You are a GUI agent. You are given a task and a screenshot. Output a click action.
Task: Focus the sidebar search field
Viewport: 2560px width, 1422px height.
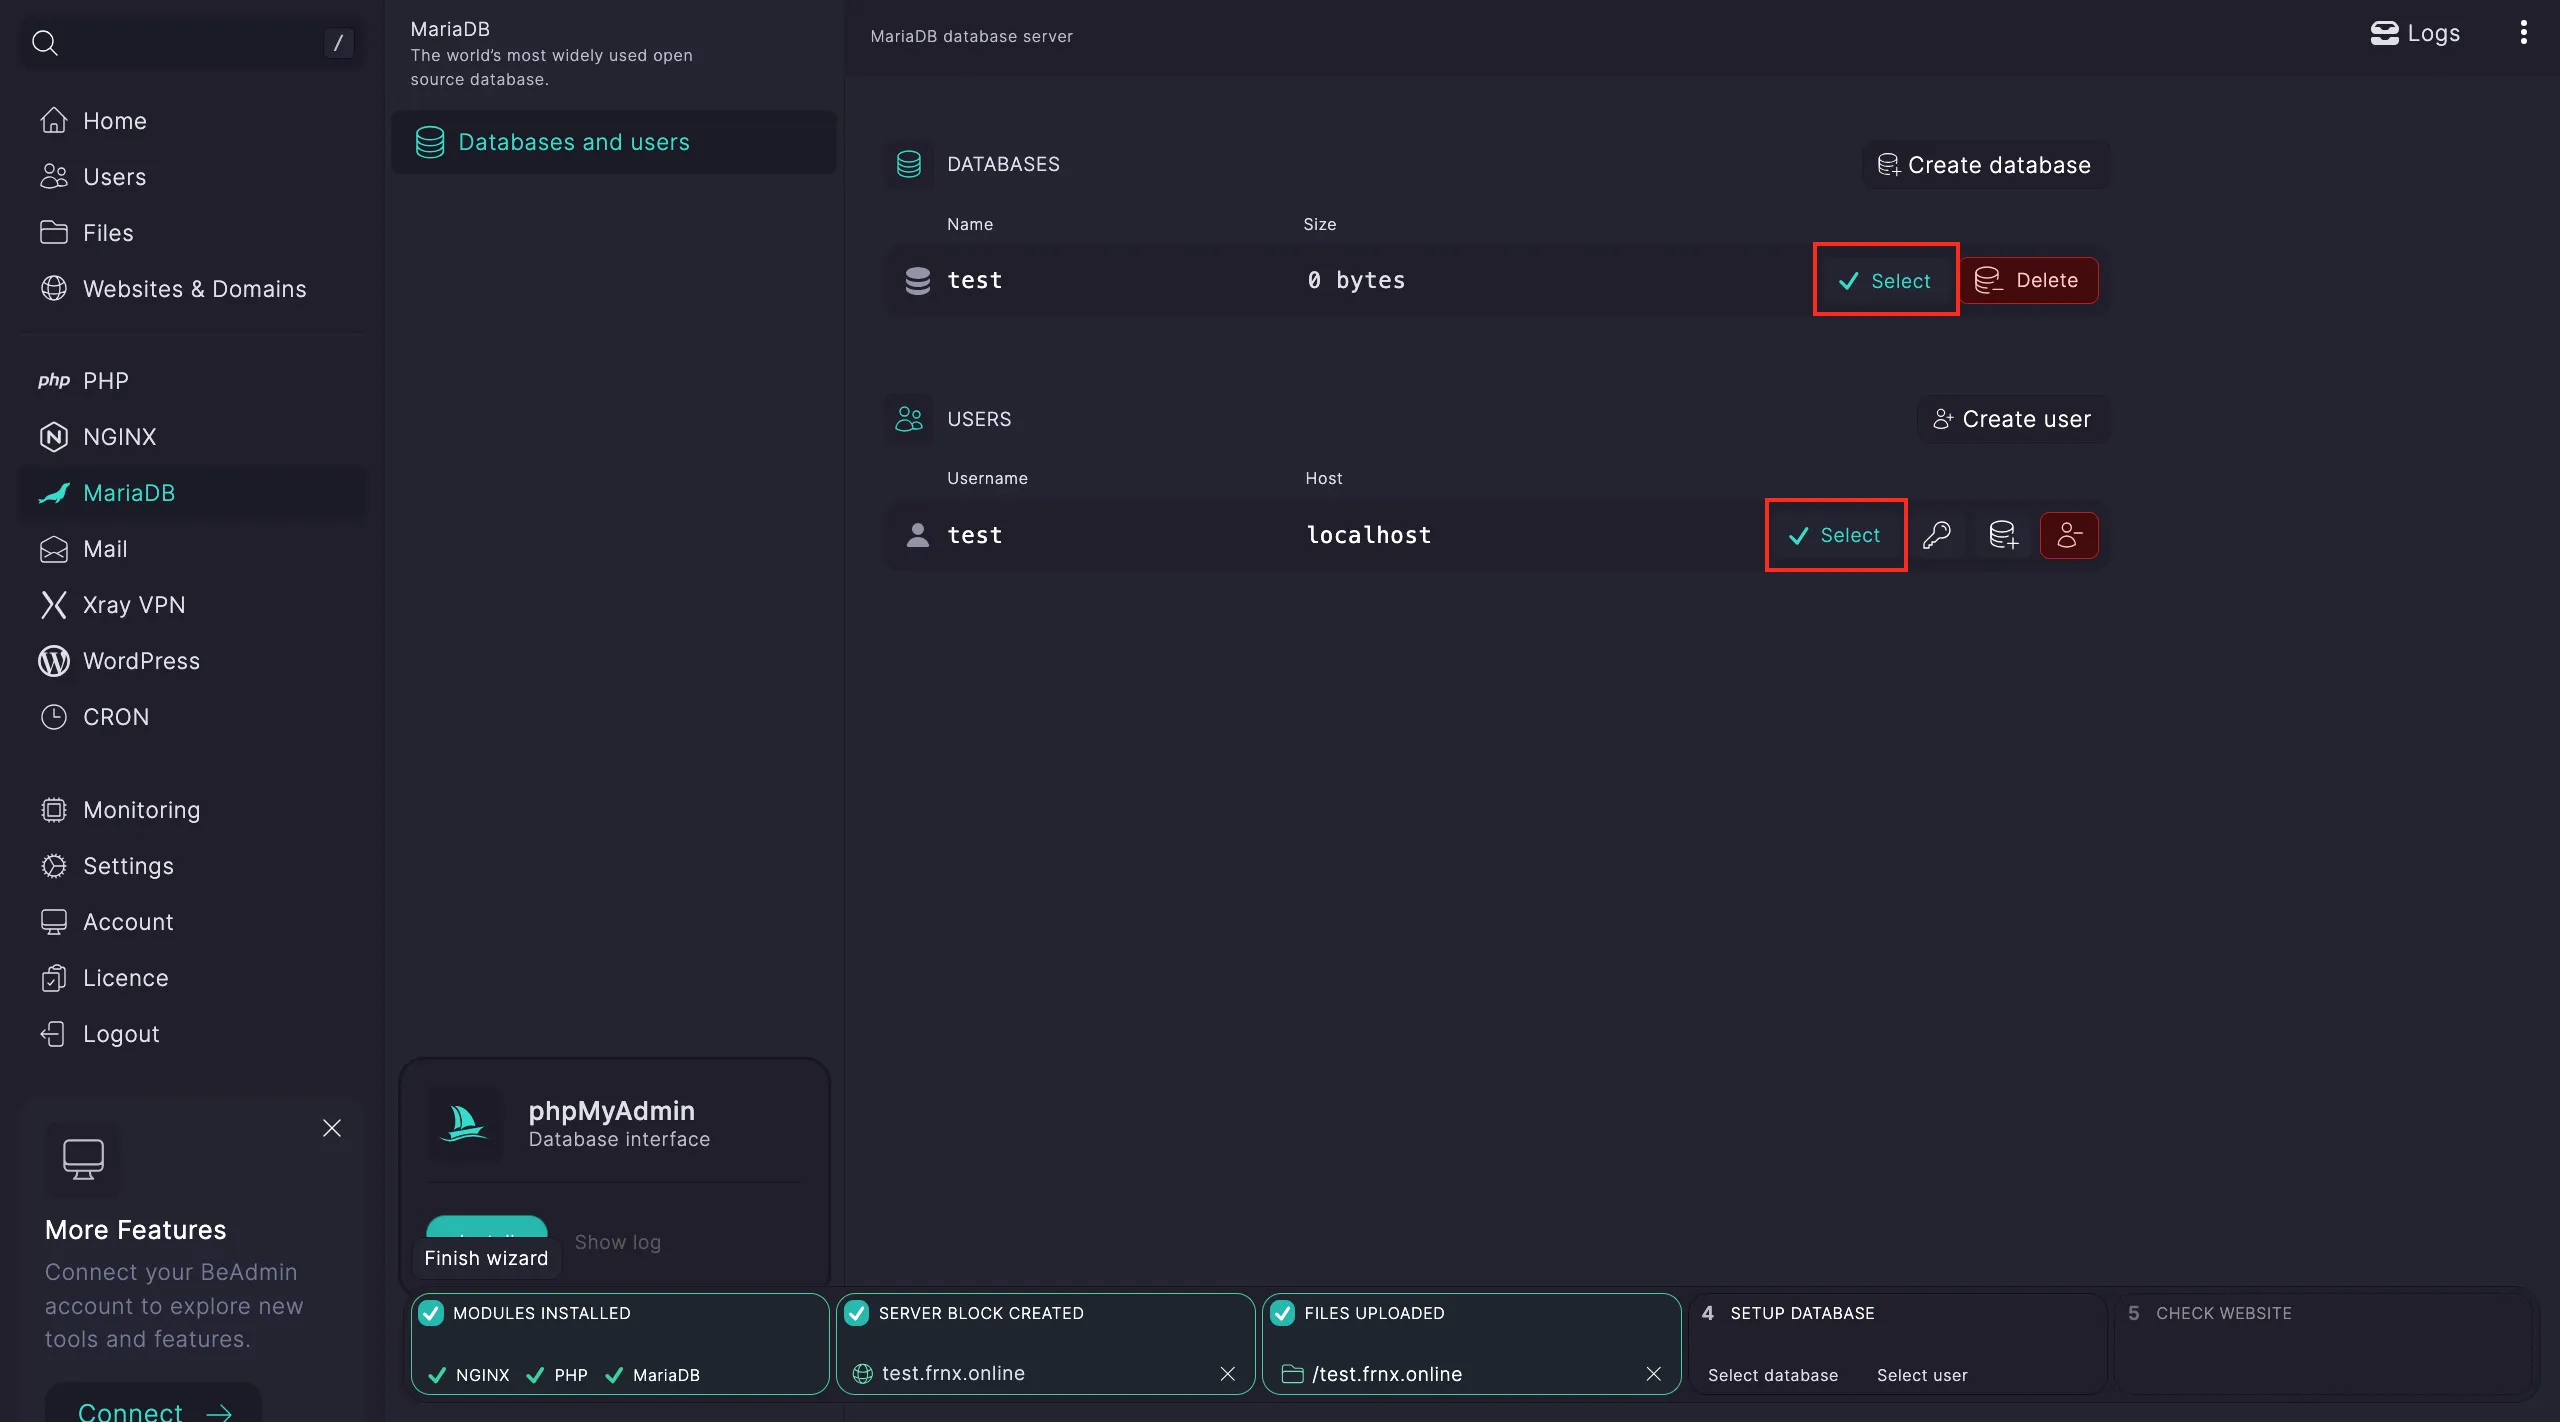(192, 42)
